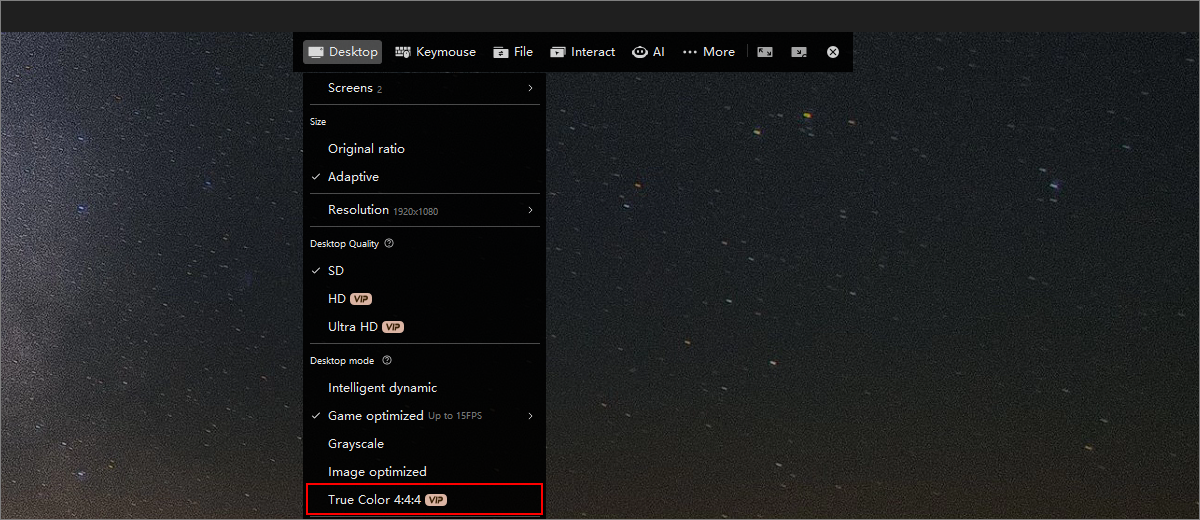Viewport: 1200px width, 520px height.
Task: Click the shrink-window icon after More
Action: click(x=765, y=52)
